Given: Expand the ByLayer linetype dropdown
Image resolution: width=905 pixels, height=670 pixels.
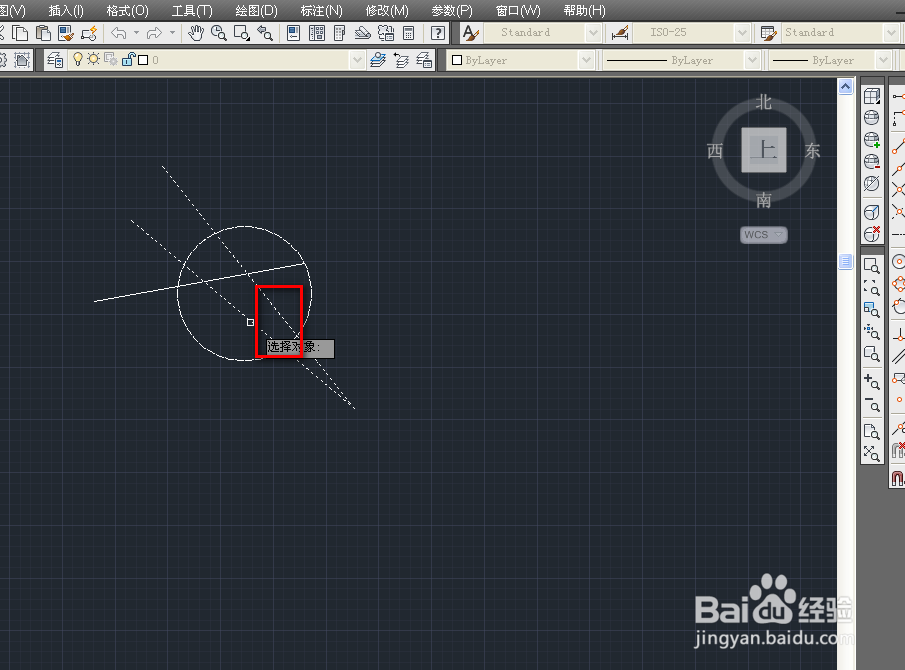Looking at the screenshot, I should coord(752,60).
